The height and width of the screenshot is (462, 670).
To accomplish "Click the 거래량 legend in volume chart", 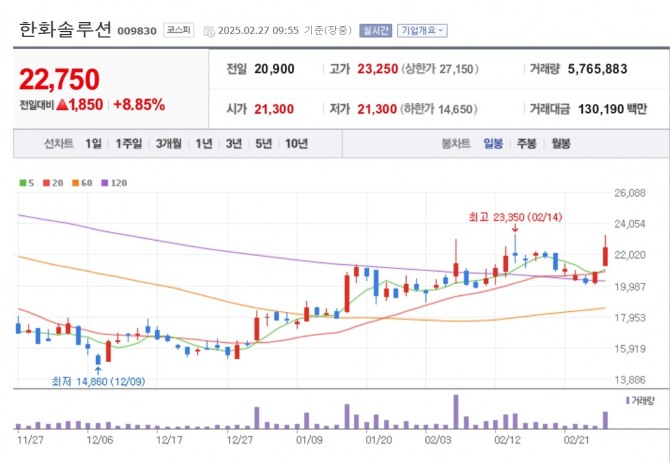I will 640,400.
